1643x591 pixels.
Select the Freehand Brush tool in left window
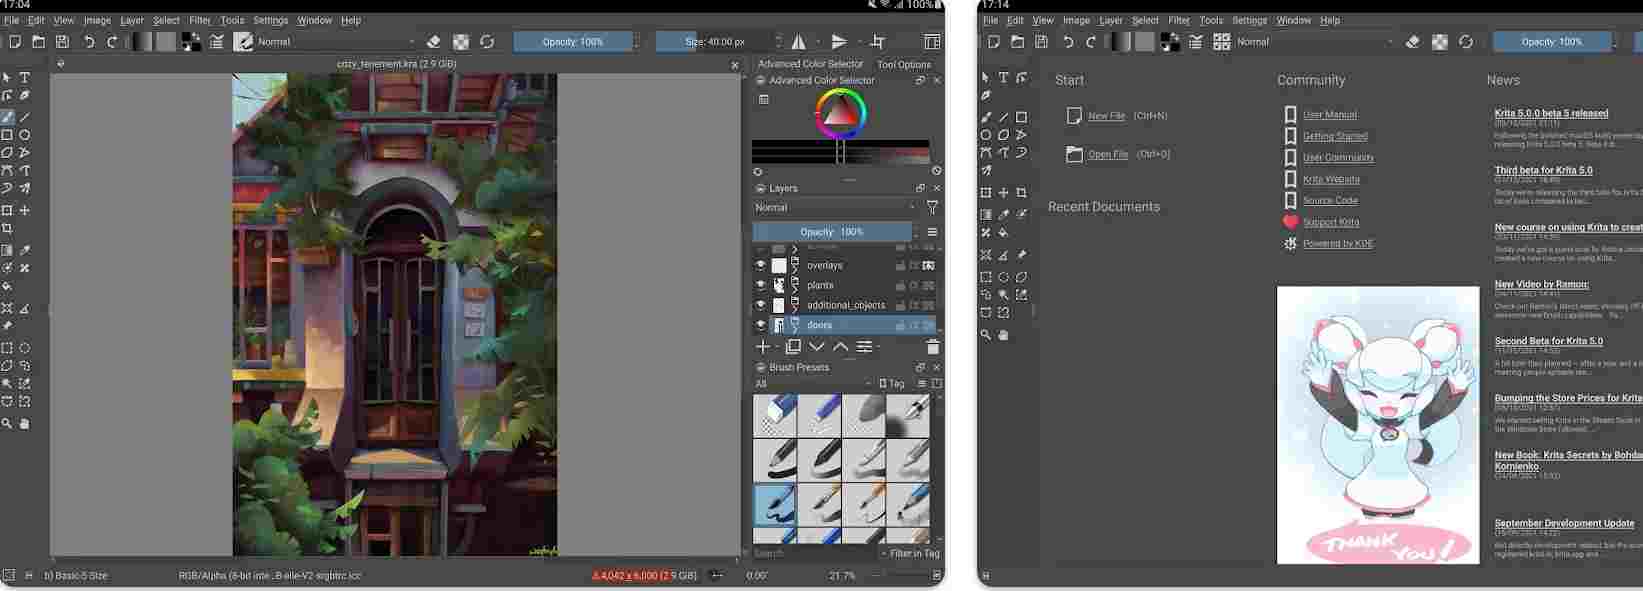coord(7,117)
